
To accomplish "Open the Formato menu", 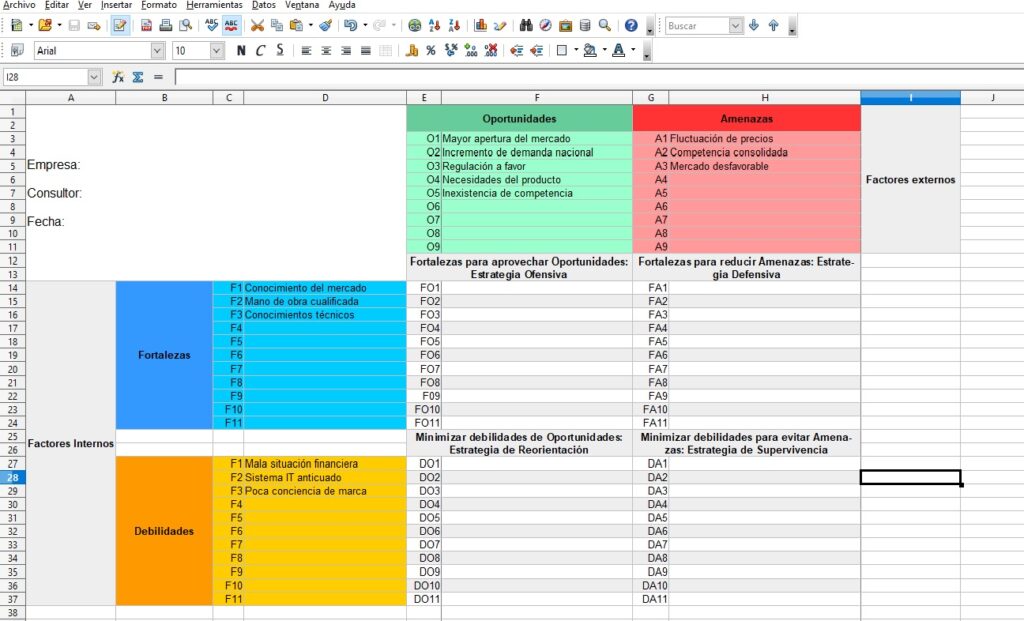I will (159, 5).
